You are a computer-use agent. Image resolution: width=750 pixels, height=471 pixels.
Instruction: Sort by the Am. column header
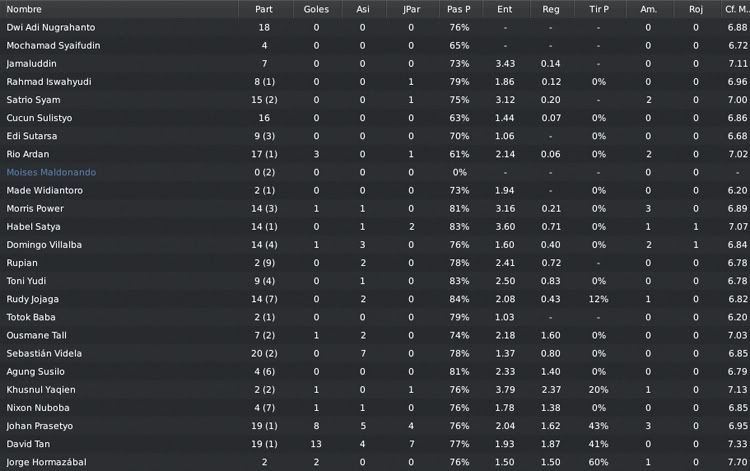(x=649, y=9)
